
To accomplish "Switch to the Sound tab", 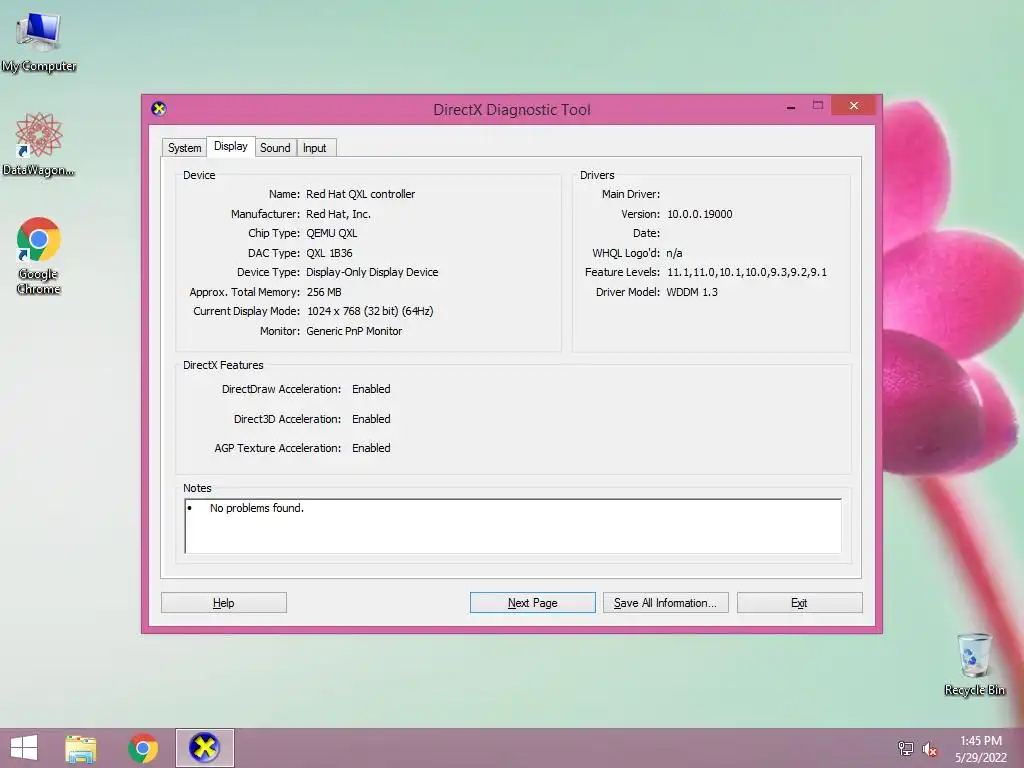I will click(275, 148).
